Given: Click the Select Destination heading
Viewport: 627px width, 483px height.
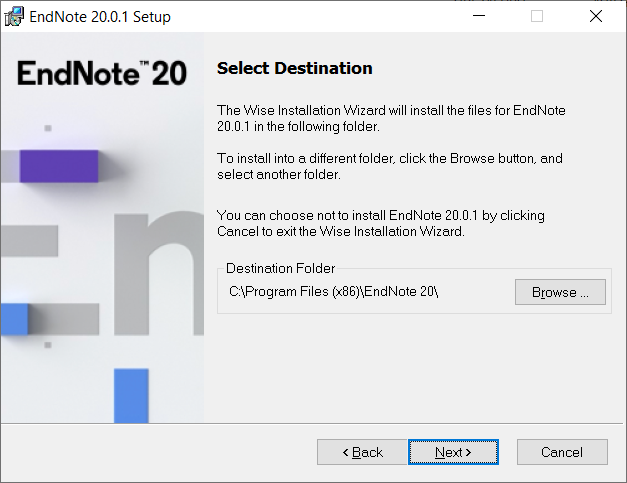Looking at the screenshot, I should click(x=295, y=68).
